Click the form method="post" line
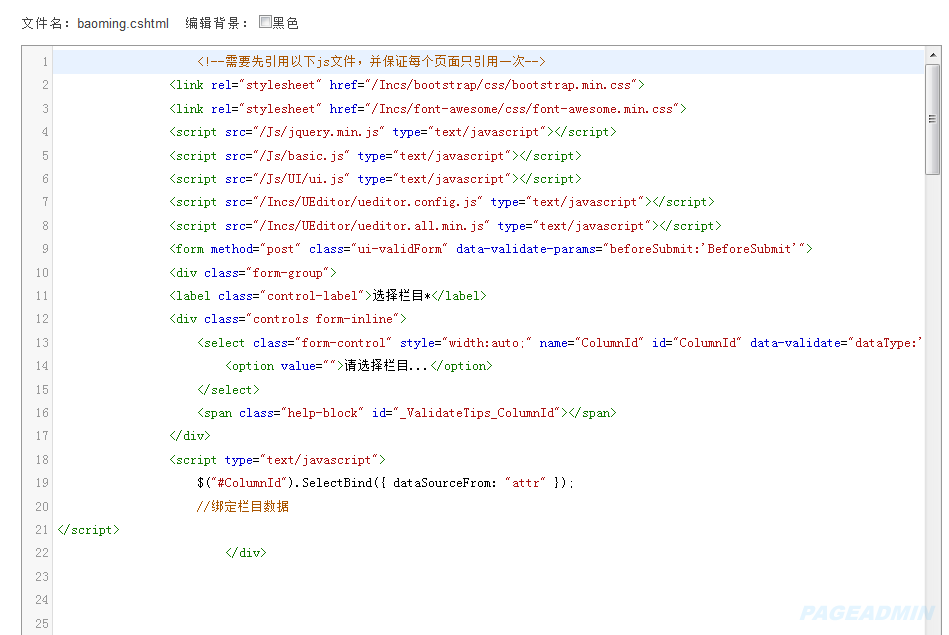This screenshot has width=949, height=635. point(491,249)
